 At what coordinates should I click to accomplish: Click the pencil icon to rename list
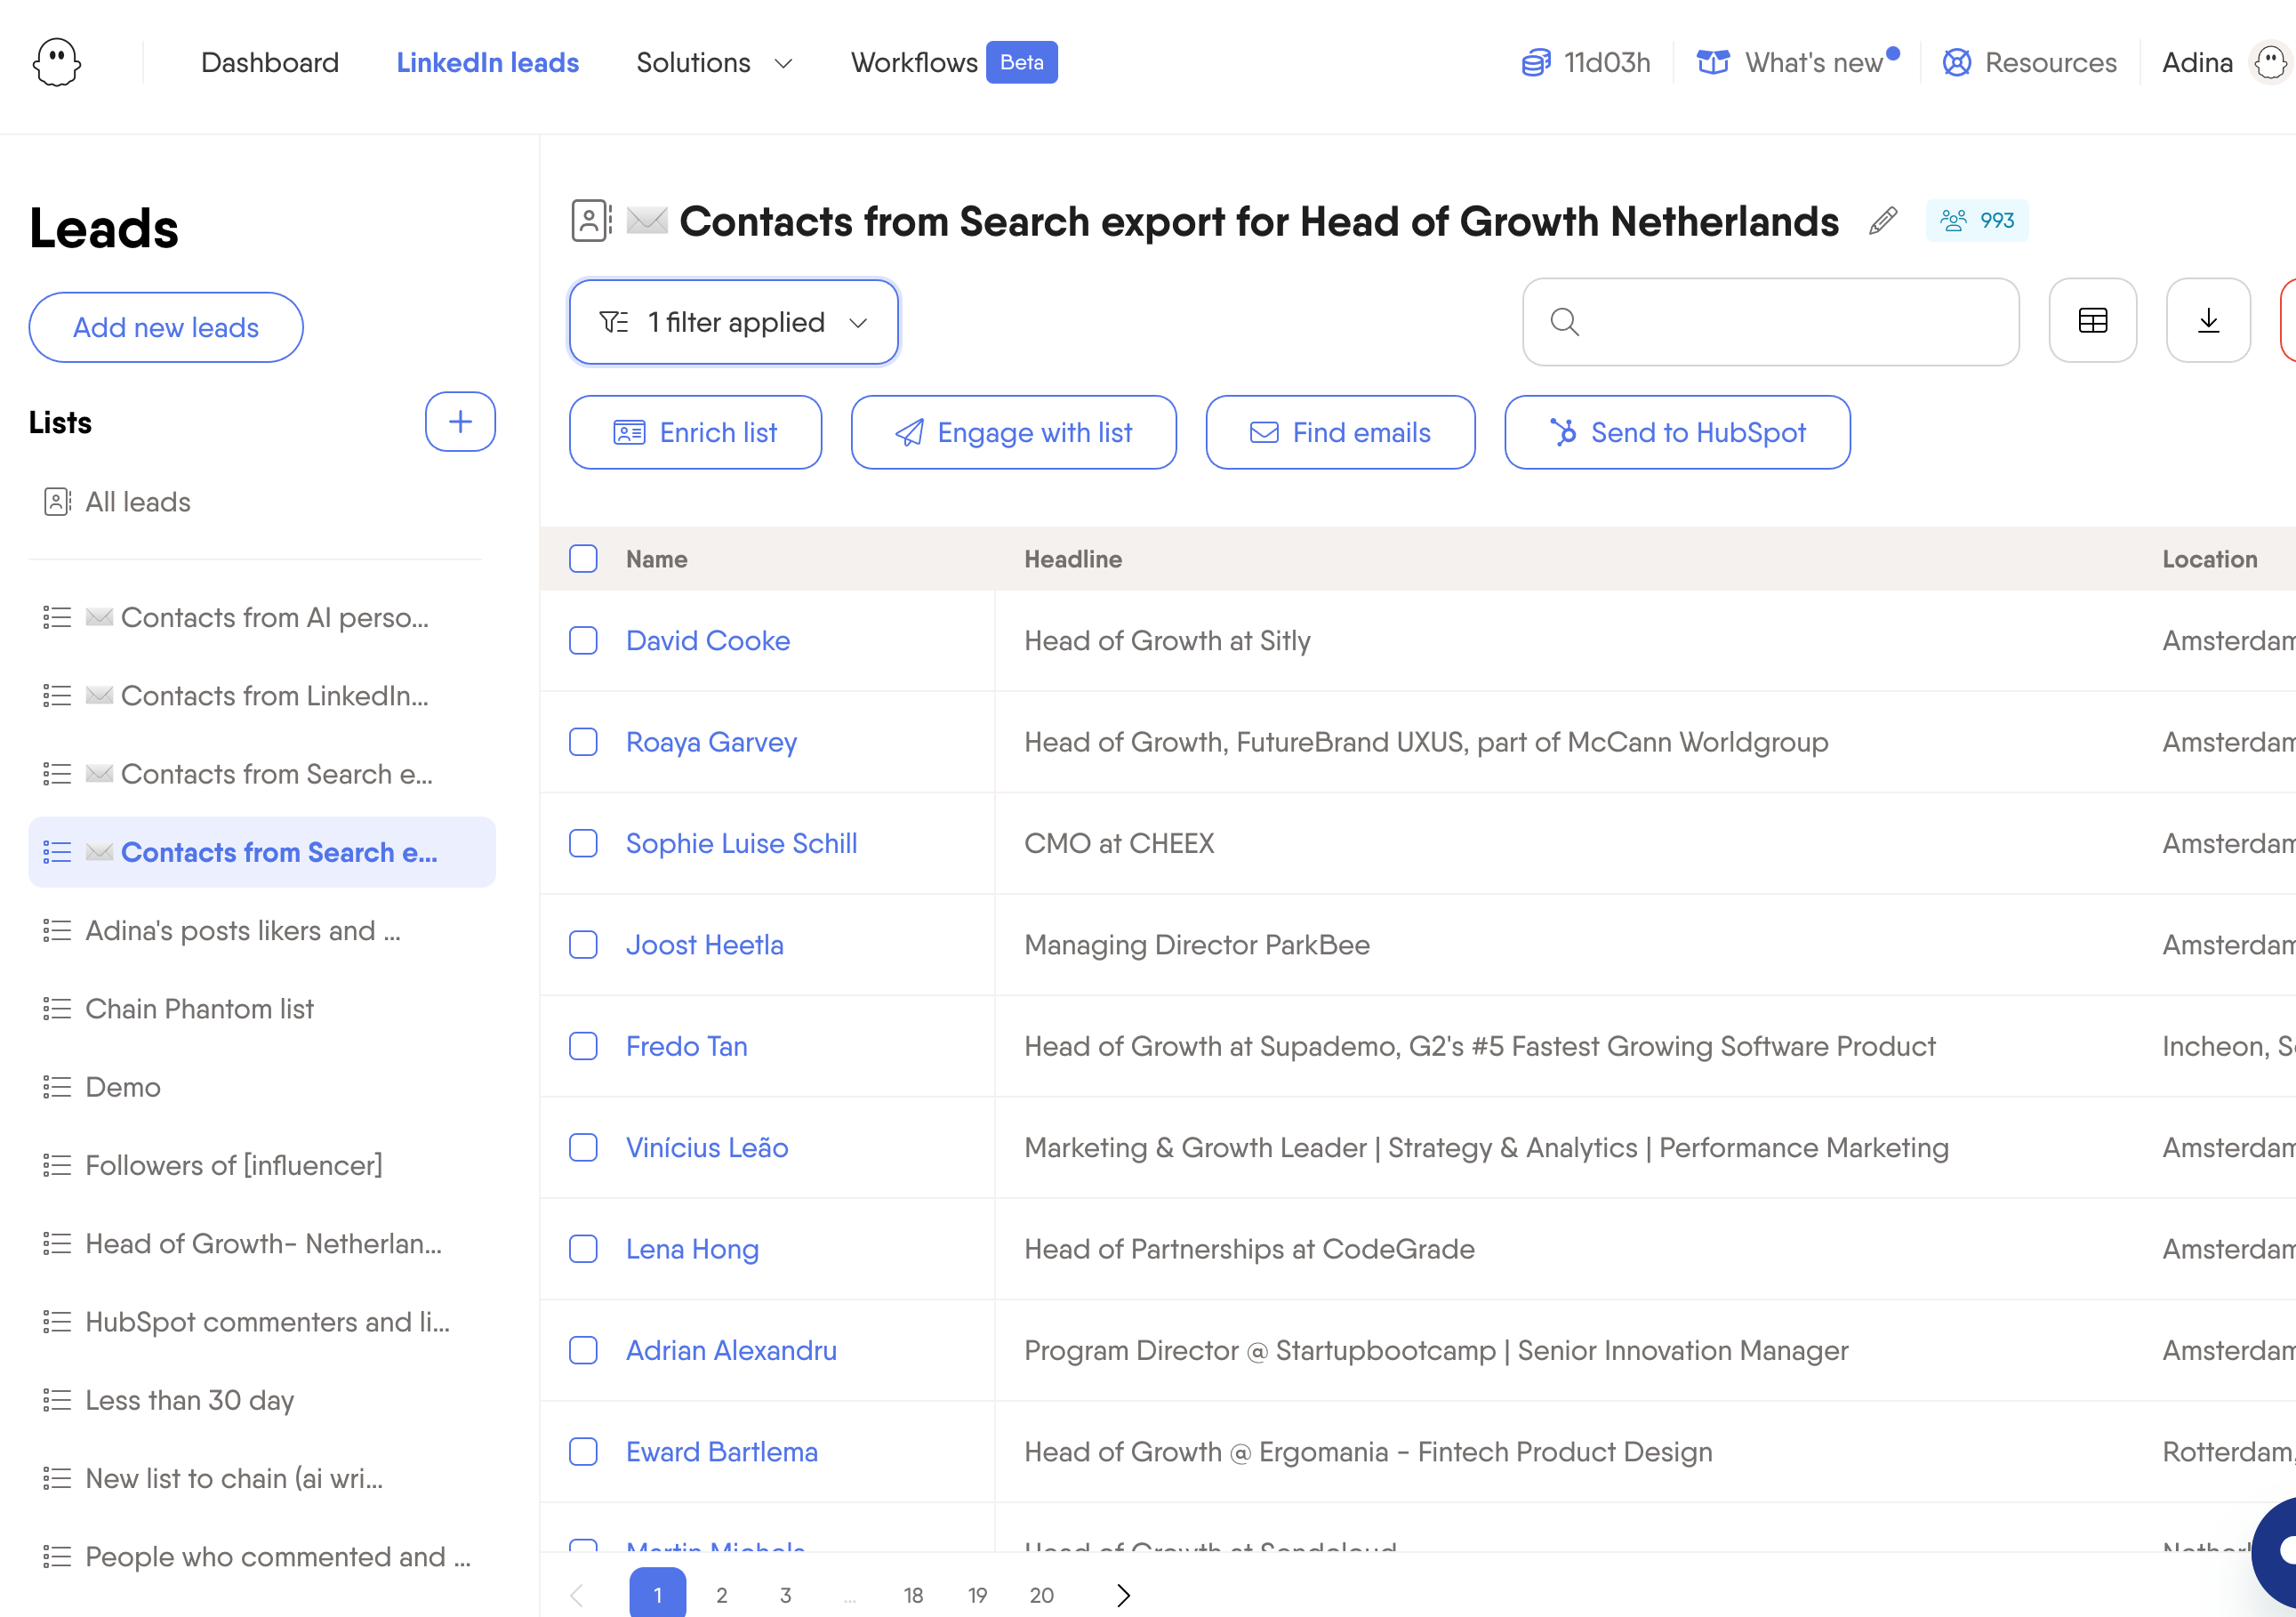pyautogui.click(x=1882, y=221)
